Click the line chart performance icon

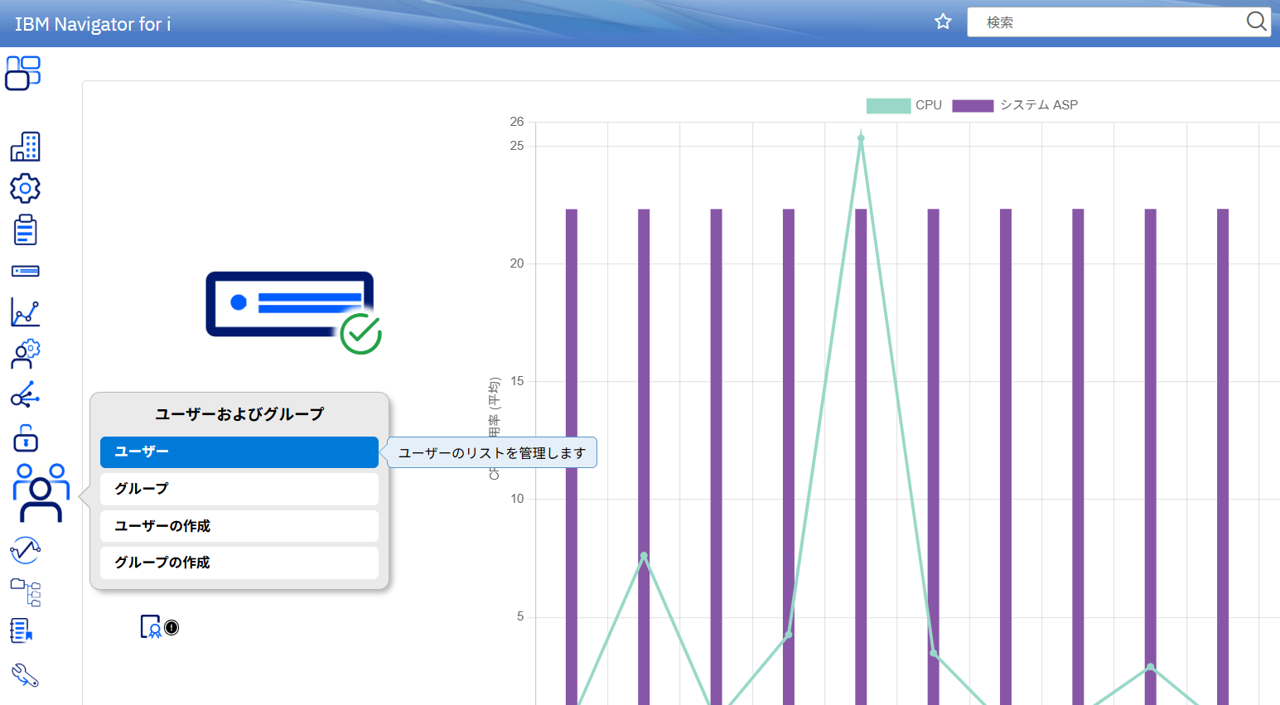25,313
